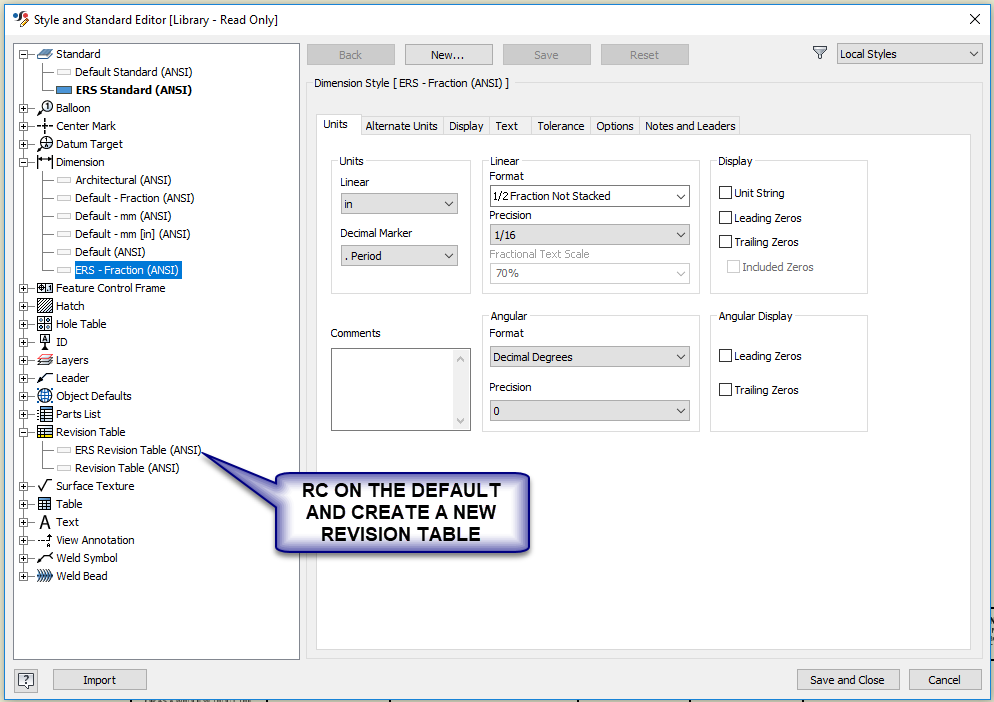Viewport: 994px width, 702px height.
Task: Click the New... button
Action: pos(448,55)
